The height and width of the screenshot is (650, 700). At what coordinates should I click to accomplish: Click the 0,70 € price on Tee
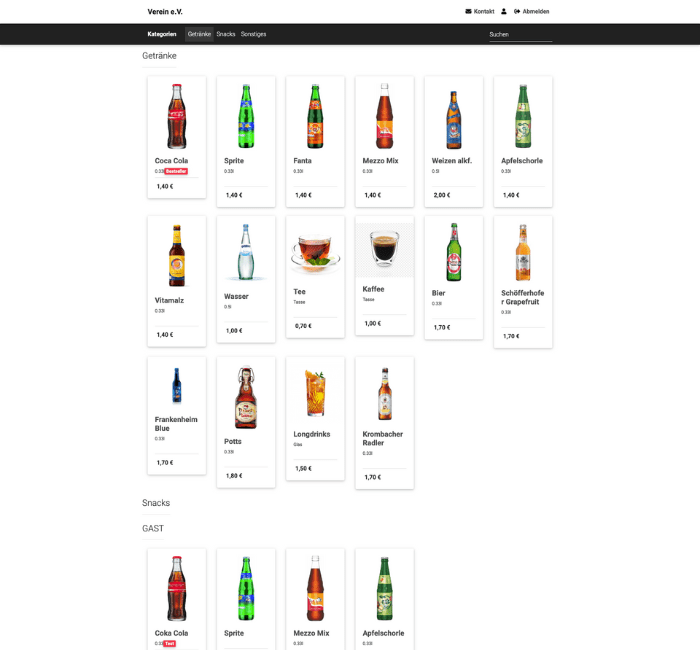click(x=303, y=326)
